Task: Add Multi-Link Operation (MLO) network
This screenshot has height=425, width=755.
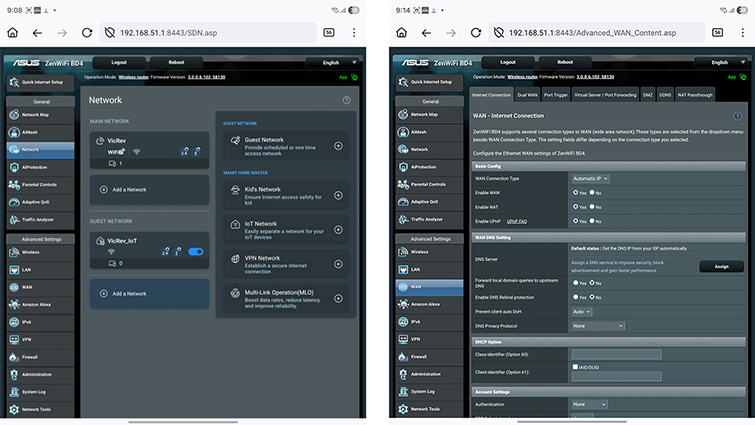Action: point(338,298)
